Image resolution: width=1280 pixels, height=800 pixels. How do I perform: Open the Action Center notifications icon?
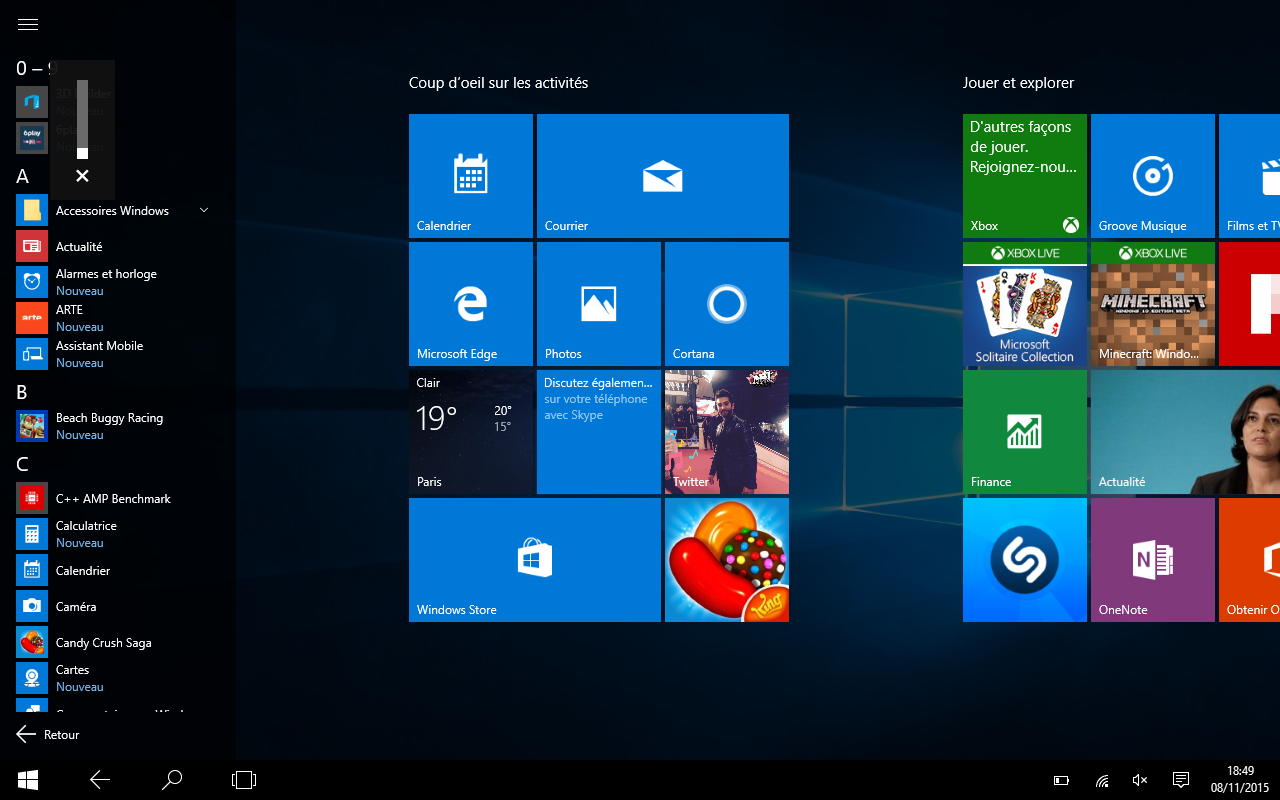(x=1180, y=780)
